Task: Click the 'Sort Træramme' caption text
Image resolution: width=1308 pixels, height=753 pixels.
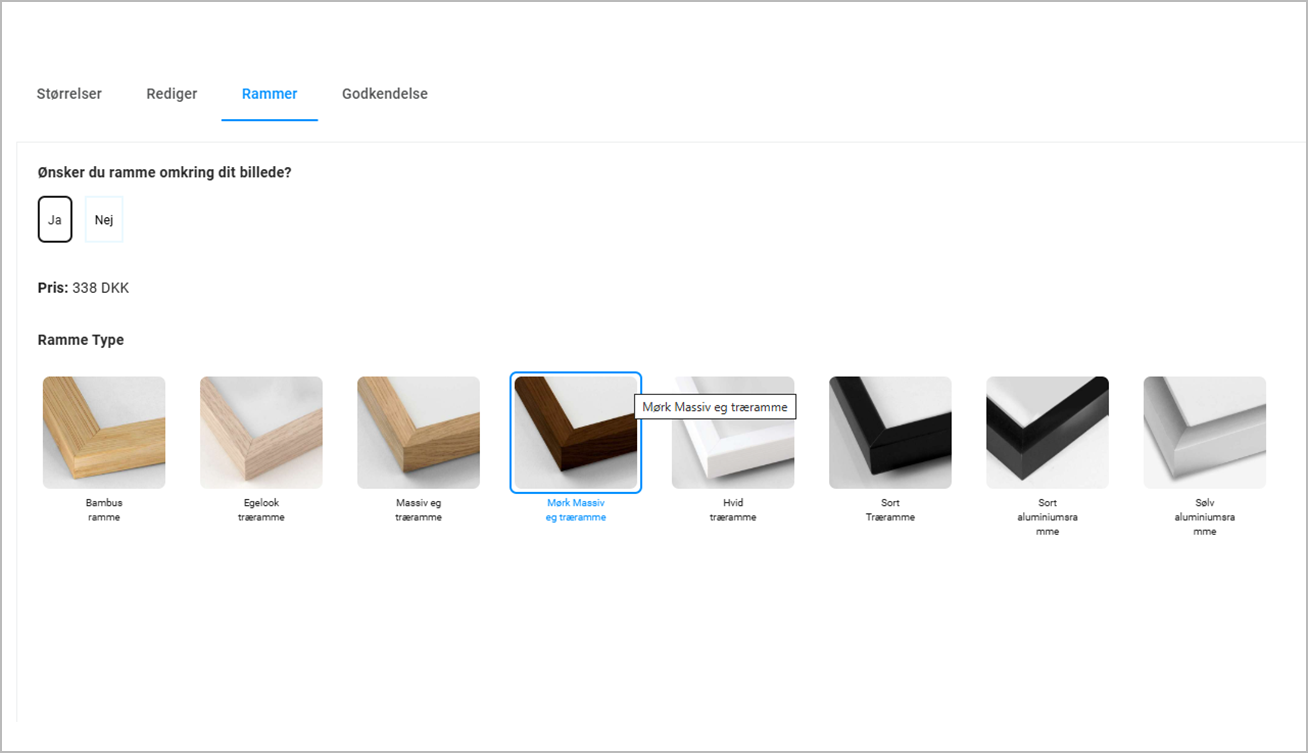Action: [890, 510]
